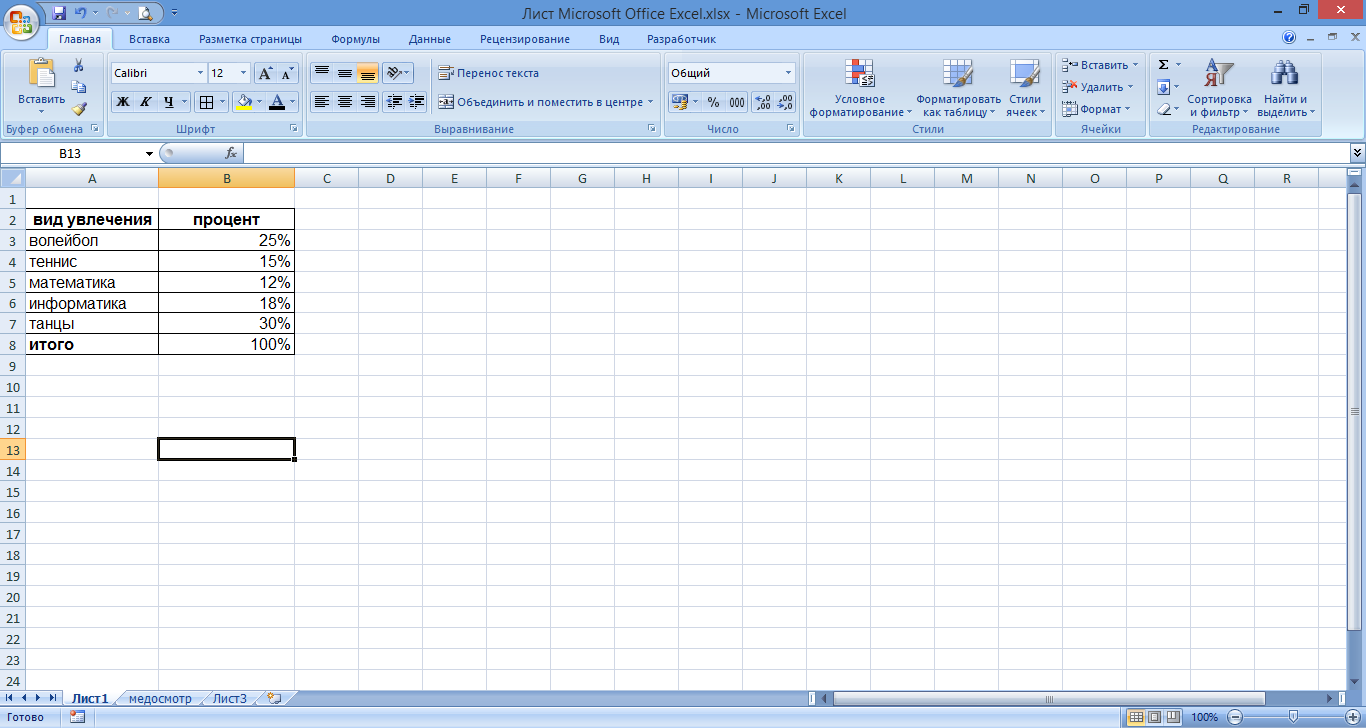Toggle underline Ч formatting
Screen dimensions: 1366x728
(168, 102)
